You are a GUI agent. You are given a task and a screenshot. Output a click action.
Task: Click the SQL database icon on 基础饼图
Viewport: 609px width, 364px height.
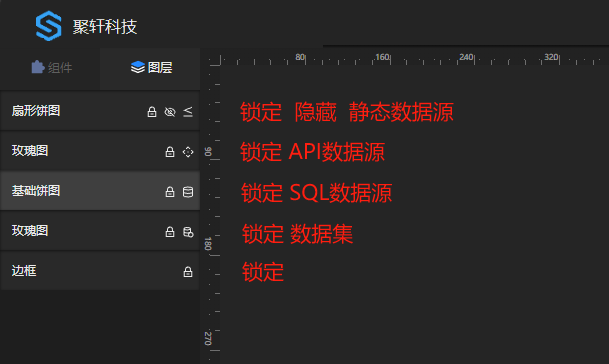tap(188, 192)
